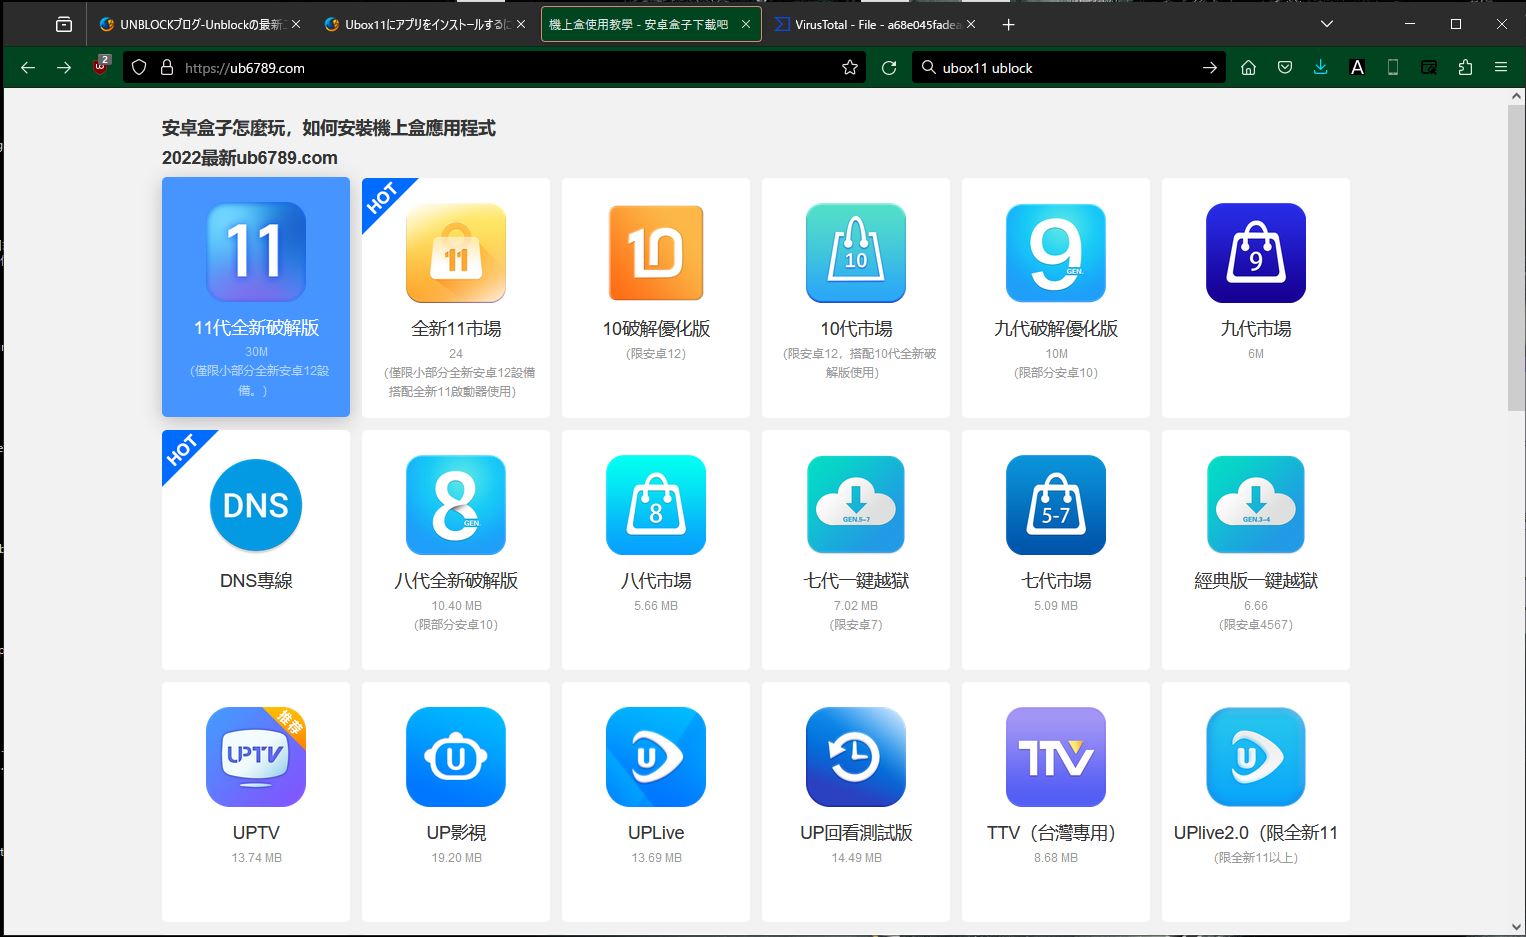Click the TTV（台灣專用）app icon
Screen dimensions: 1526x937
(1056, 757)
